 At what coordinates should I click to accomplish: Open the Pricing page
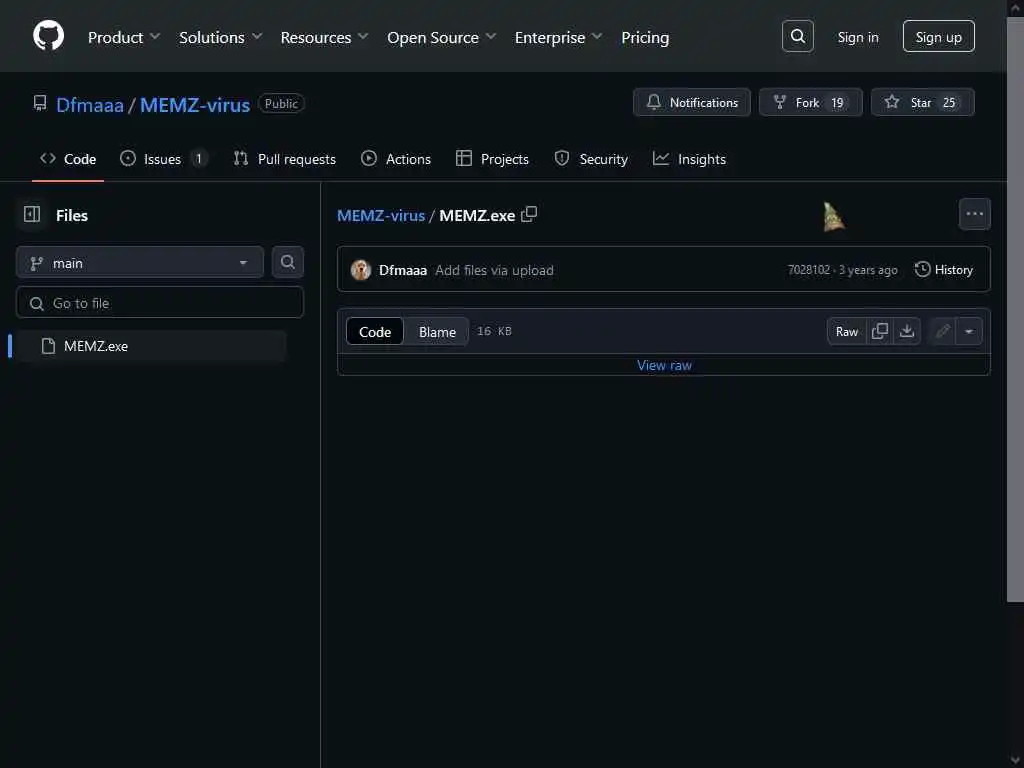point(645,37)
